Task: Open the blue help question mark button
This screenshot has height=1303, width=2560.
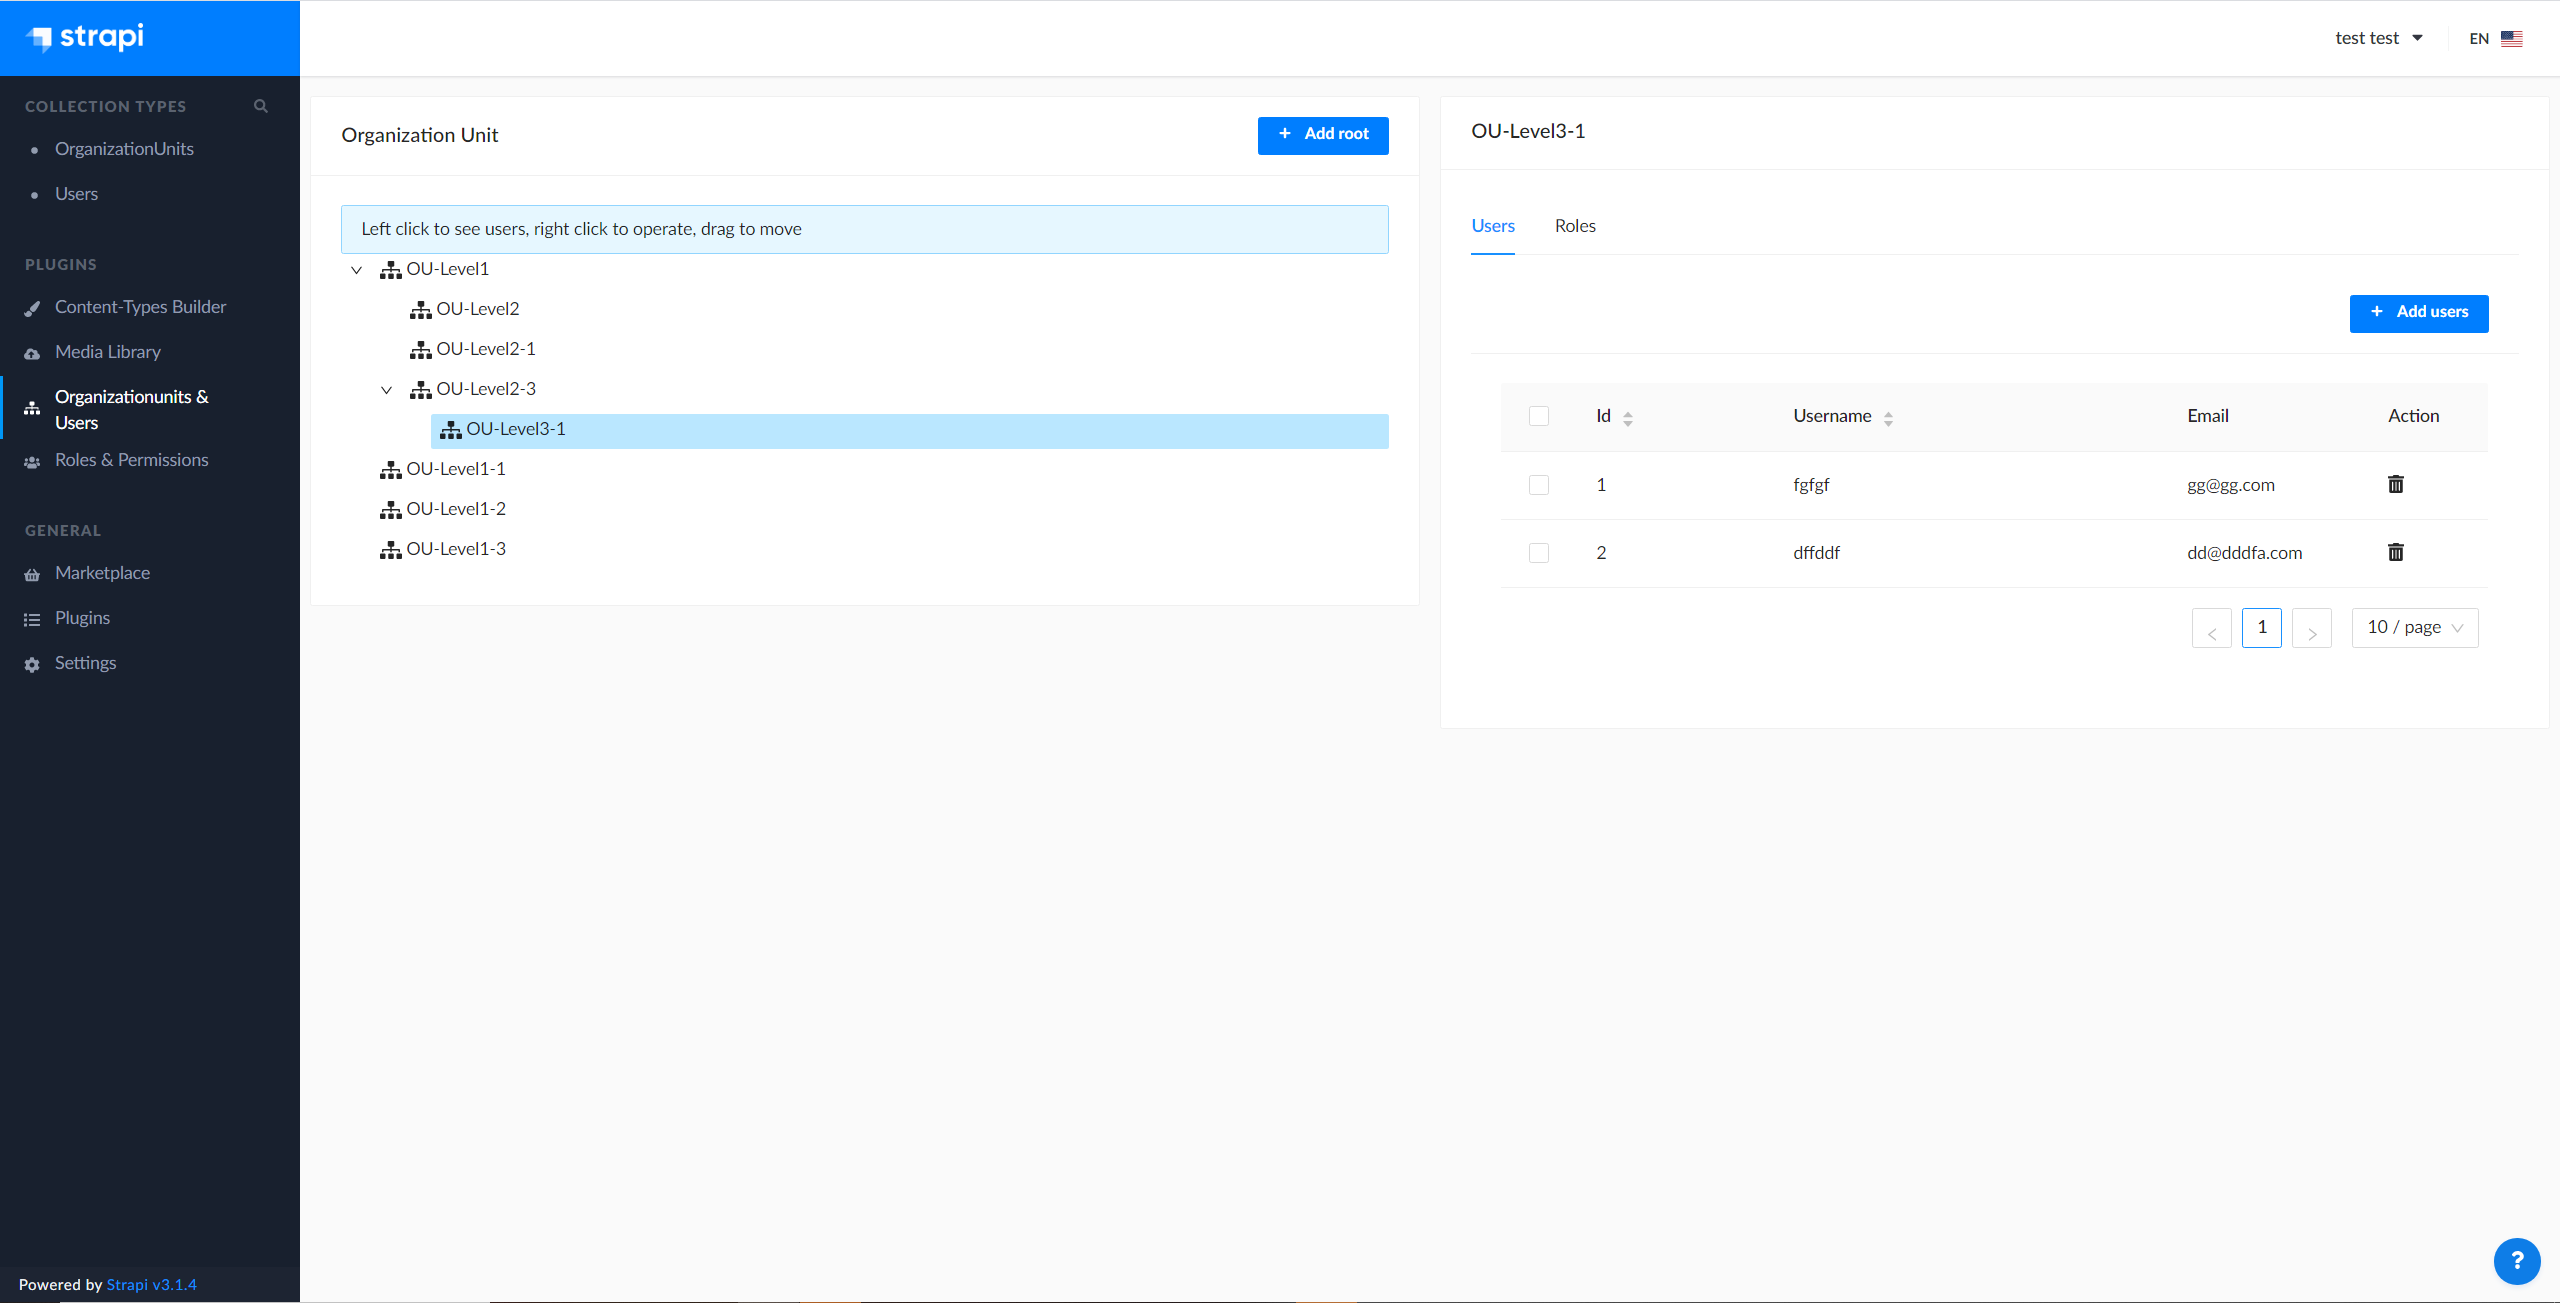Action: click(x=2516, y=1261)
